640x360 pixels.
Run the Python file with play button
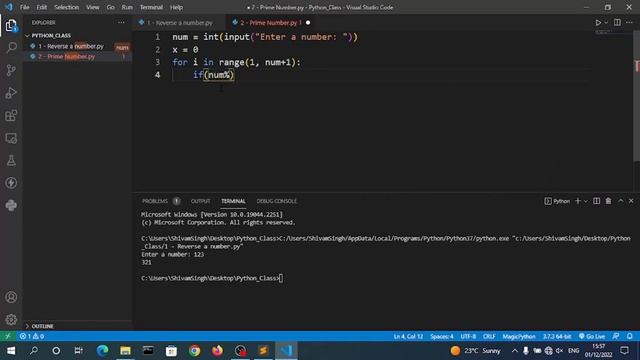pos(598,22)
